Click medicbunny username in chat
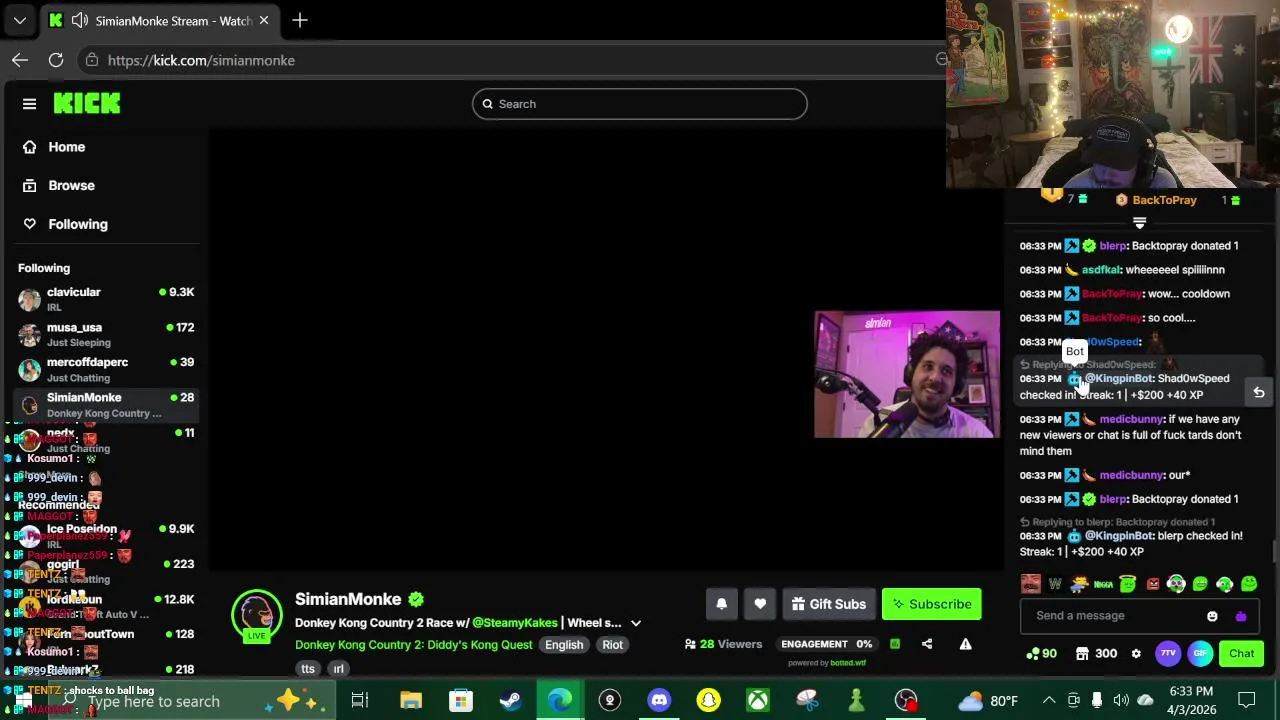Image resolution: width=1280 pixels, height=720 pixels. pos(1131,419)
